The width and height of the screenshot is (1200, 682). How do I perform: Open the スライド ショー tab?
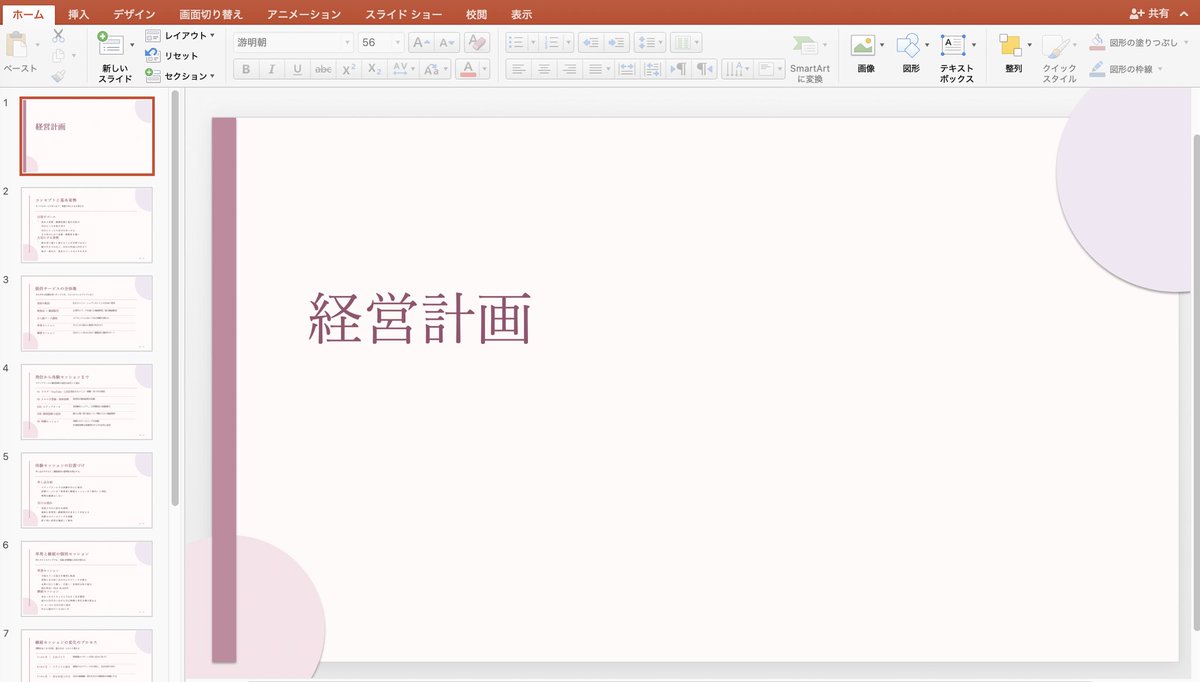click(405, 14)
